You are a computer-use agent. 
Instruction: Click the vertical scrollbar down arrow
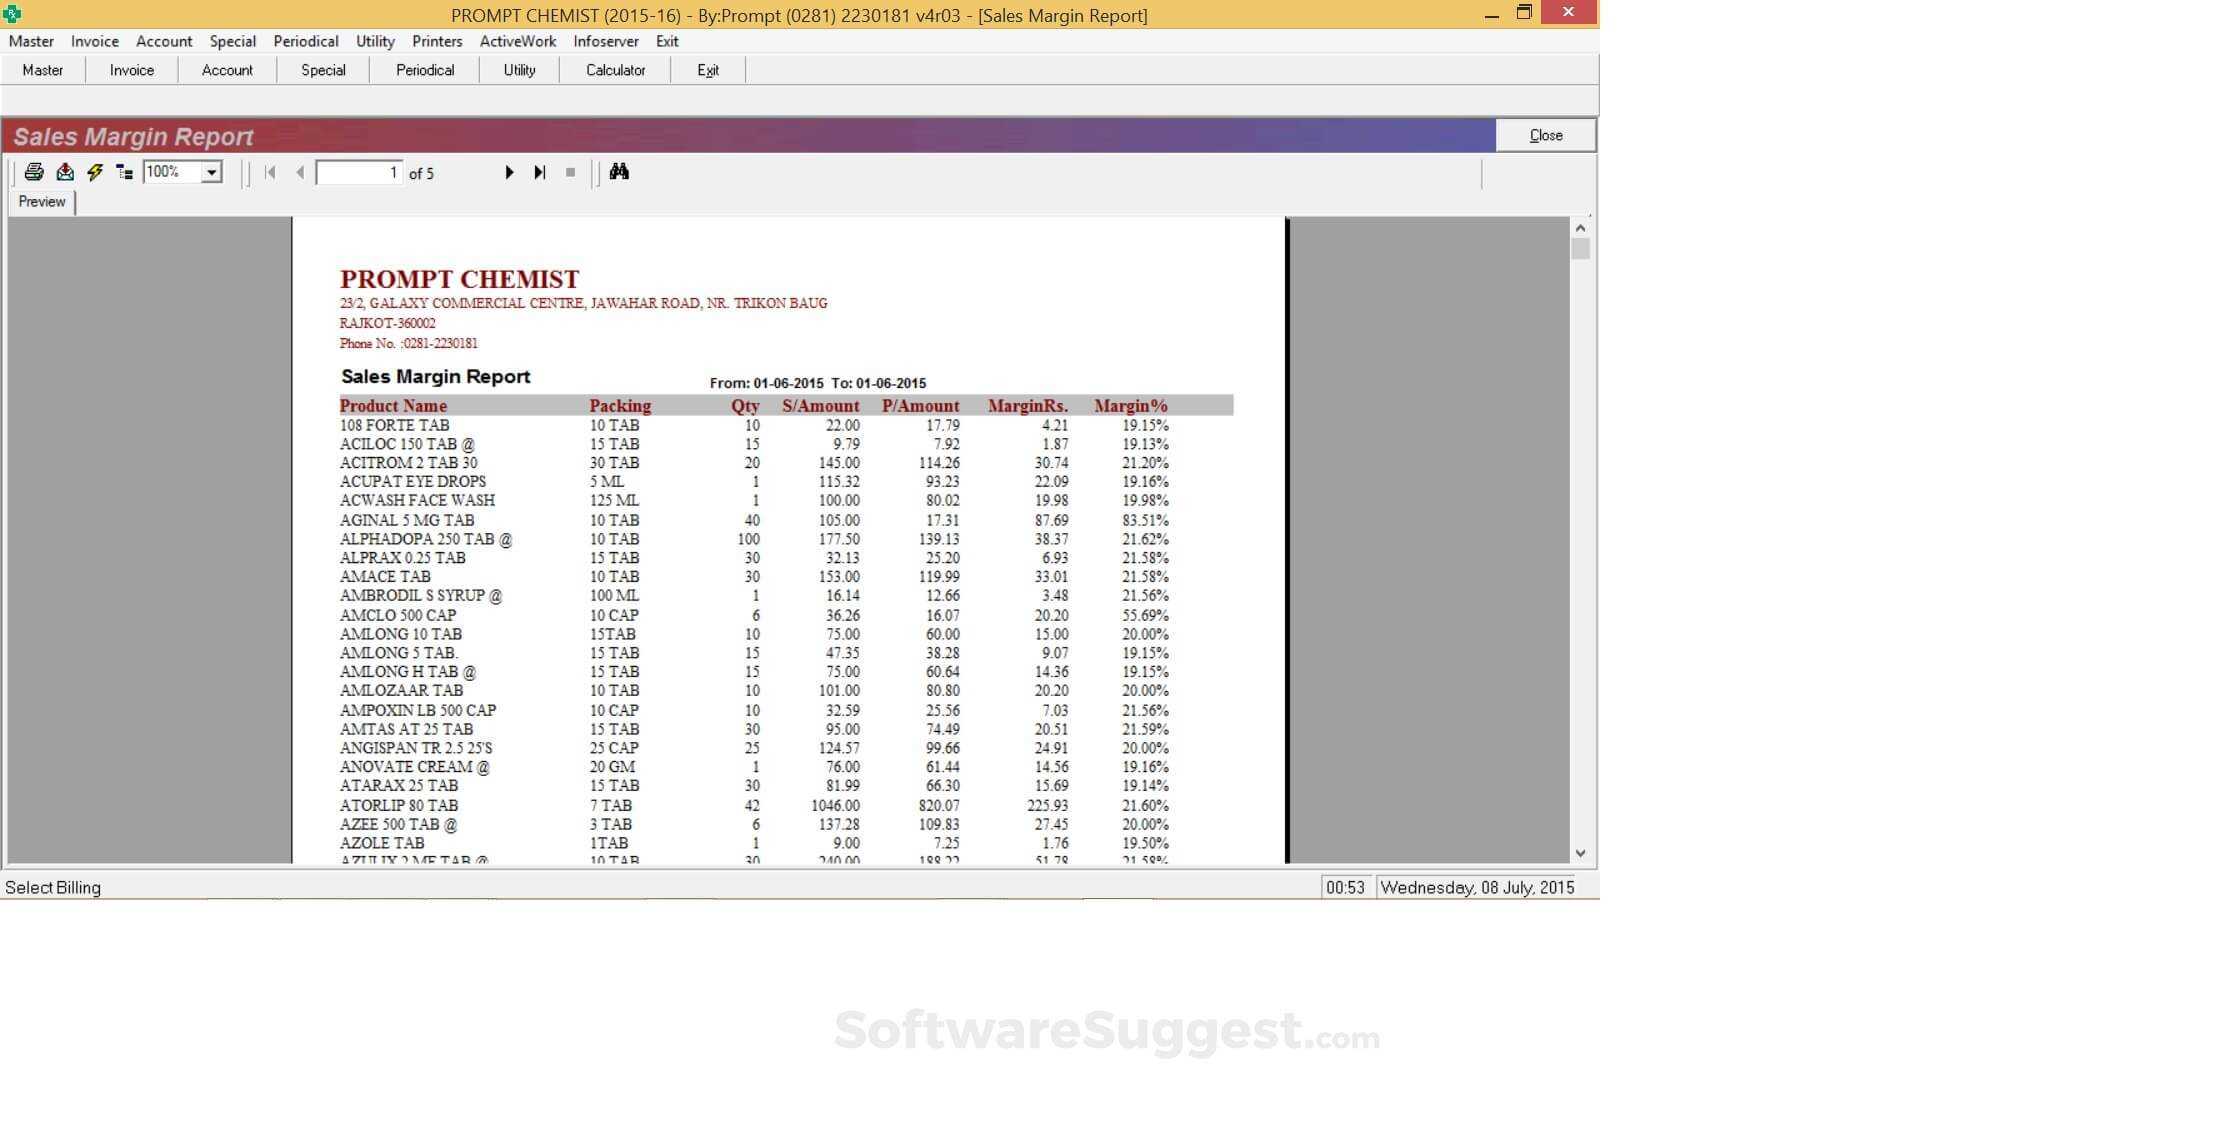point(1580,853)
